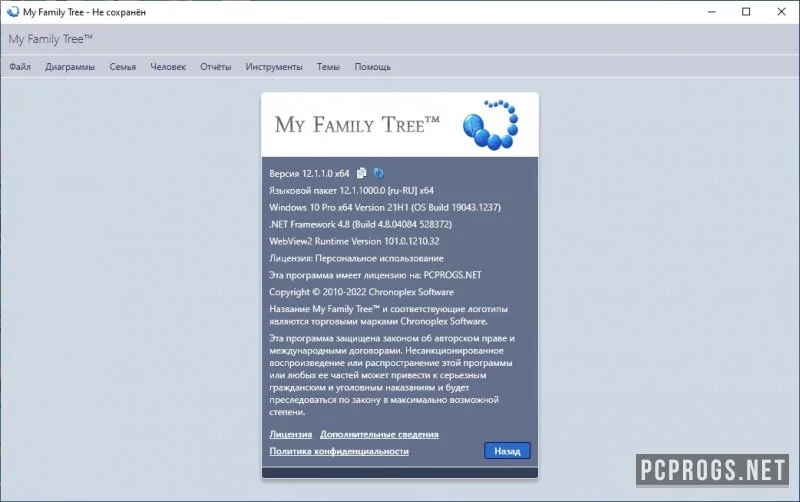Open the Файл menu
The height and width of the screenshot is (502, 800).
[x=20, y=67]
